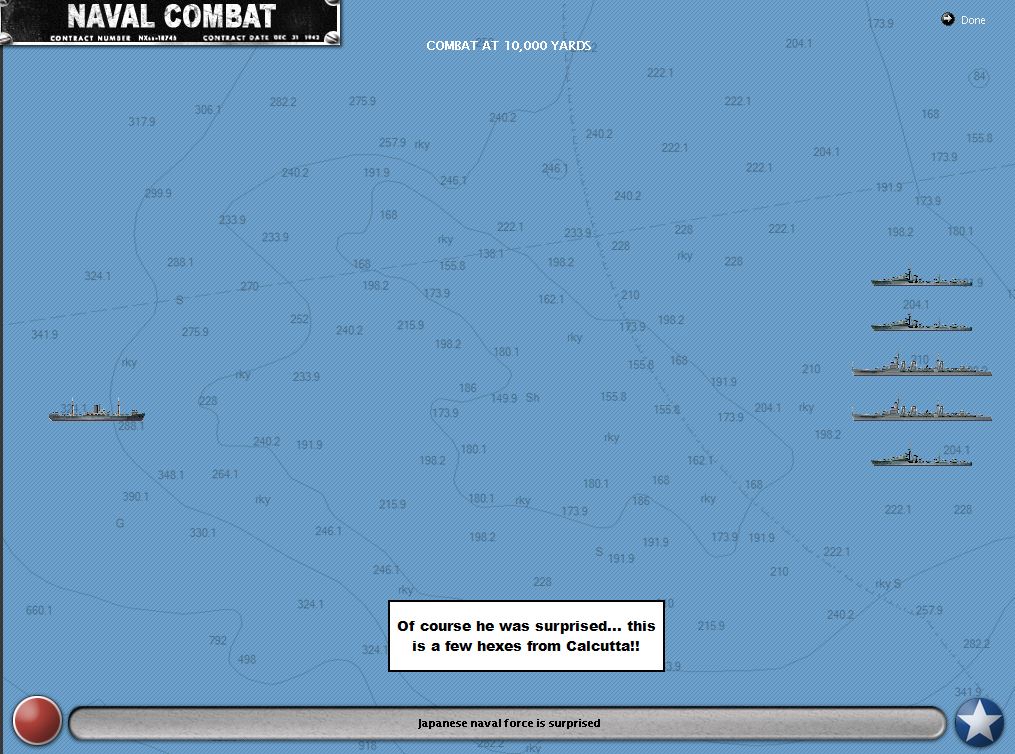Click the Naval Combat title plaque
This screenshot has width=1015, height=754.
click(x=171, y=23)
